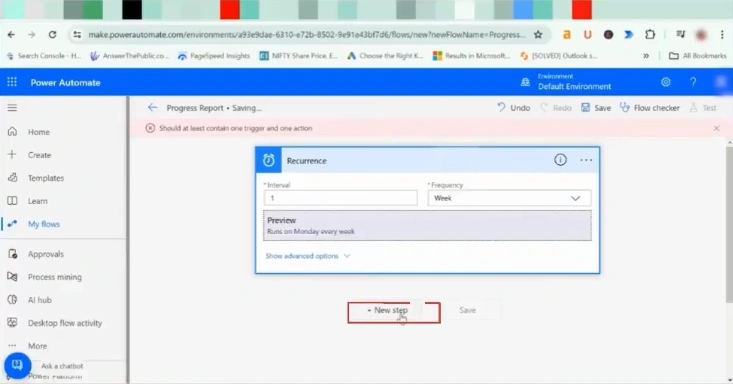Open NIFTY Share Price bookmark
The height and width of the screenshot is (384, 733).
pyautogui.click(x=298, y=56)
